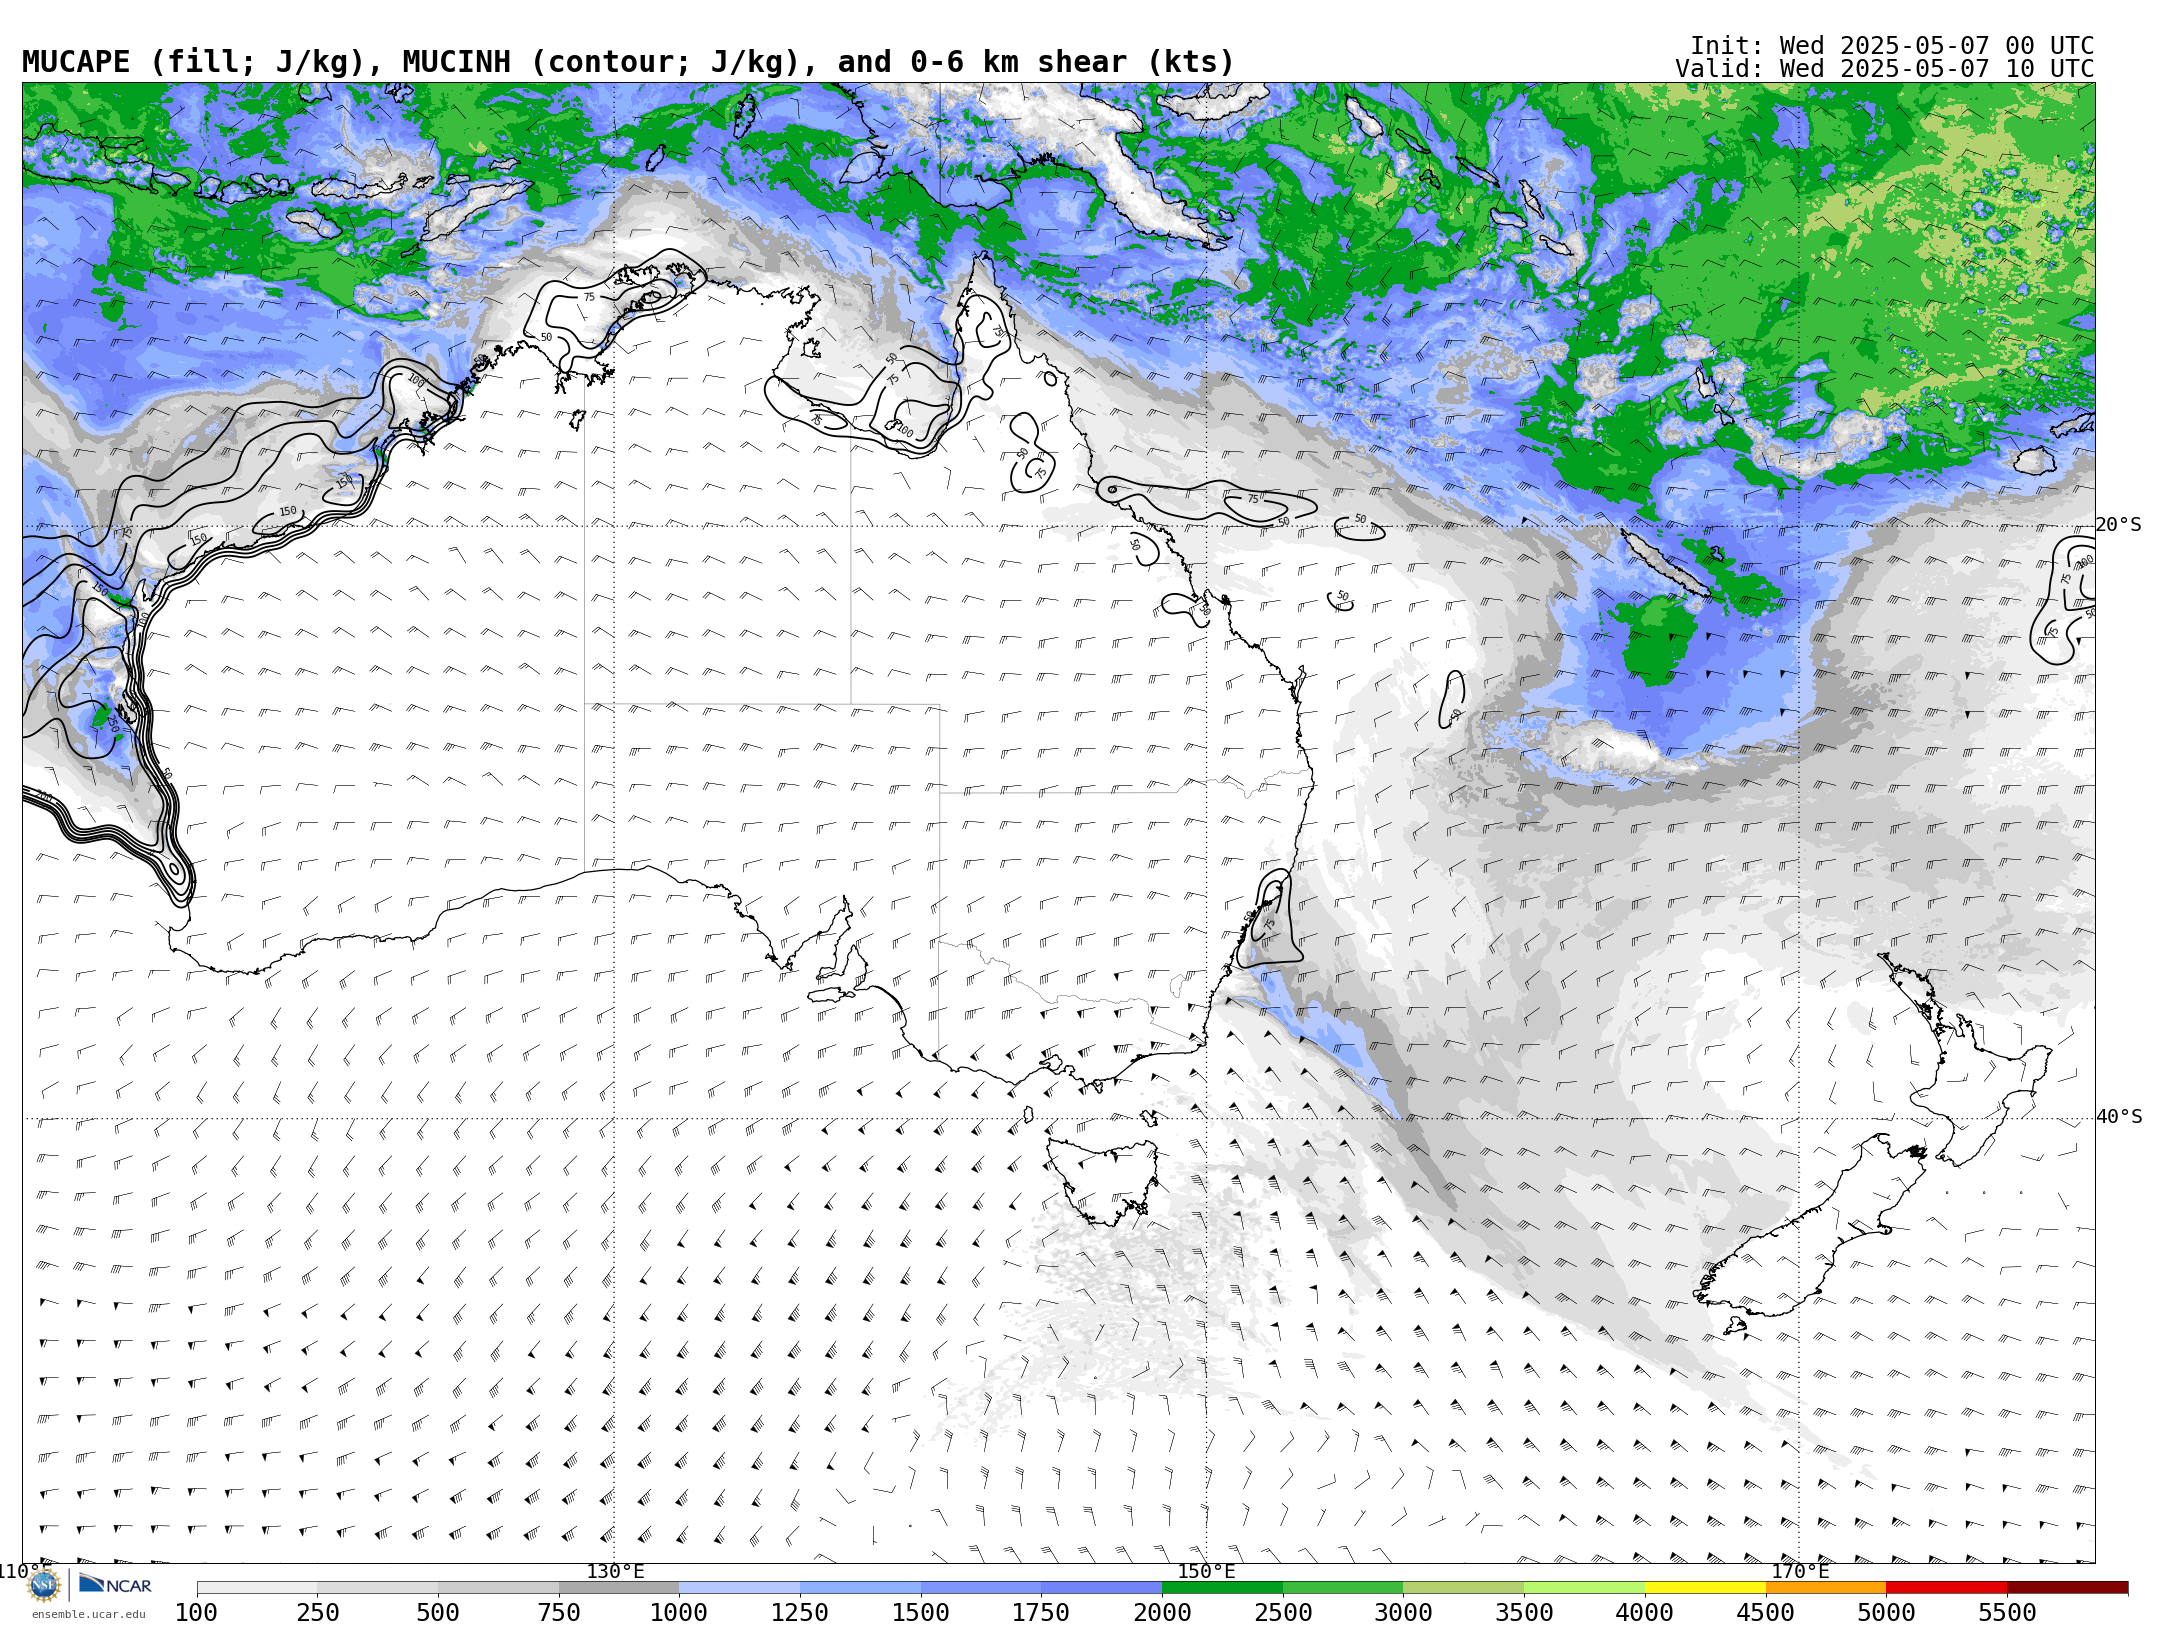Select the dark red above-5500 color swatch
Viewport: 2160px width, 1626px height.
click(x=2067, y=1588)
